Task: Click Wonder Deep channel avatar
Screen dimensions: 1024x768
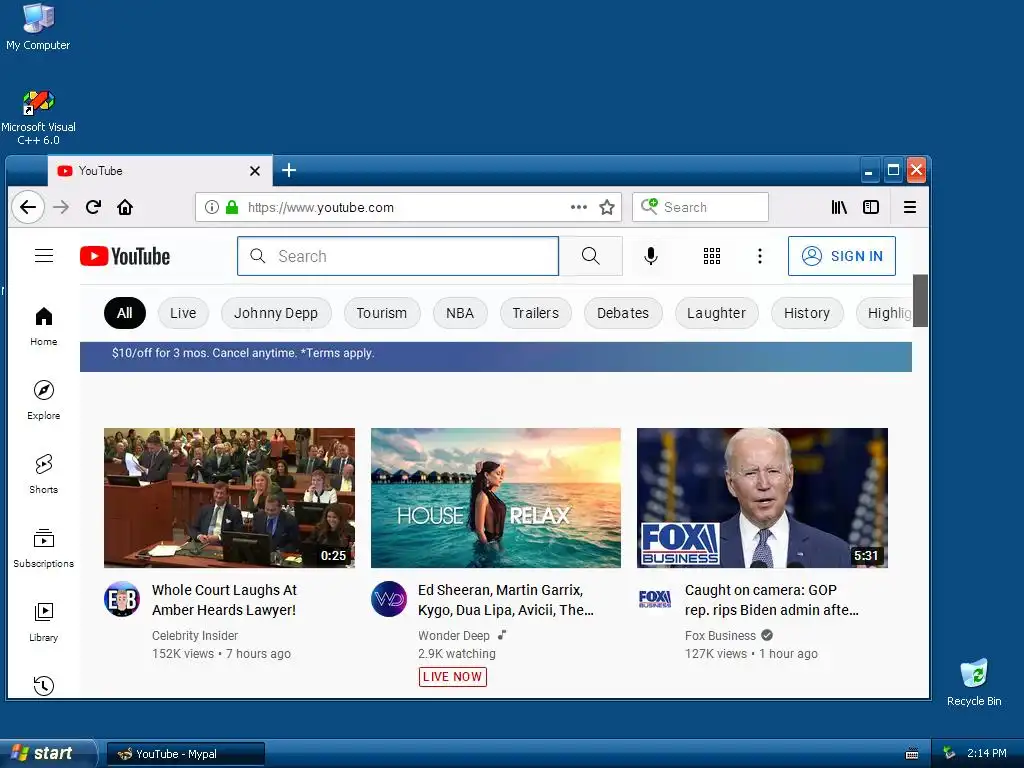Action: (389, 599)
